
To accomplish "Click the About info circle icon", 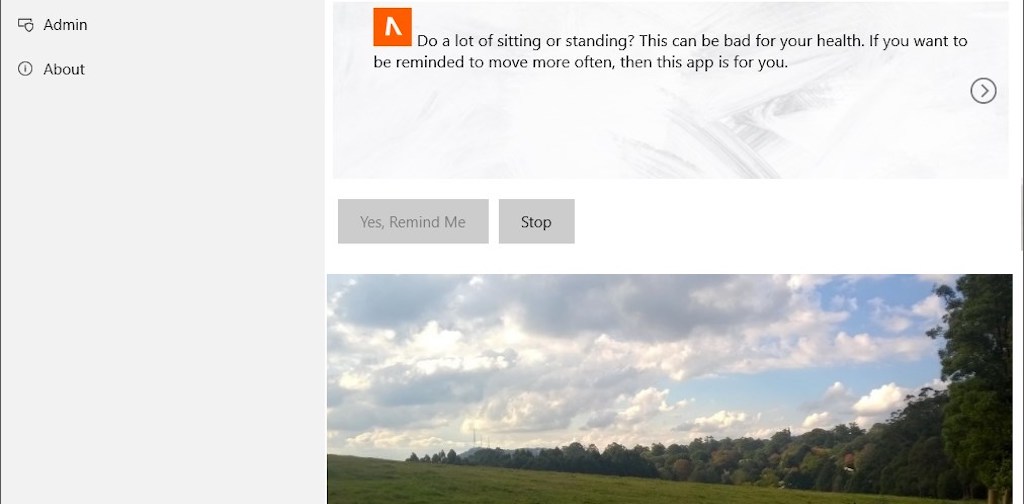I will tap(25, 69).
